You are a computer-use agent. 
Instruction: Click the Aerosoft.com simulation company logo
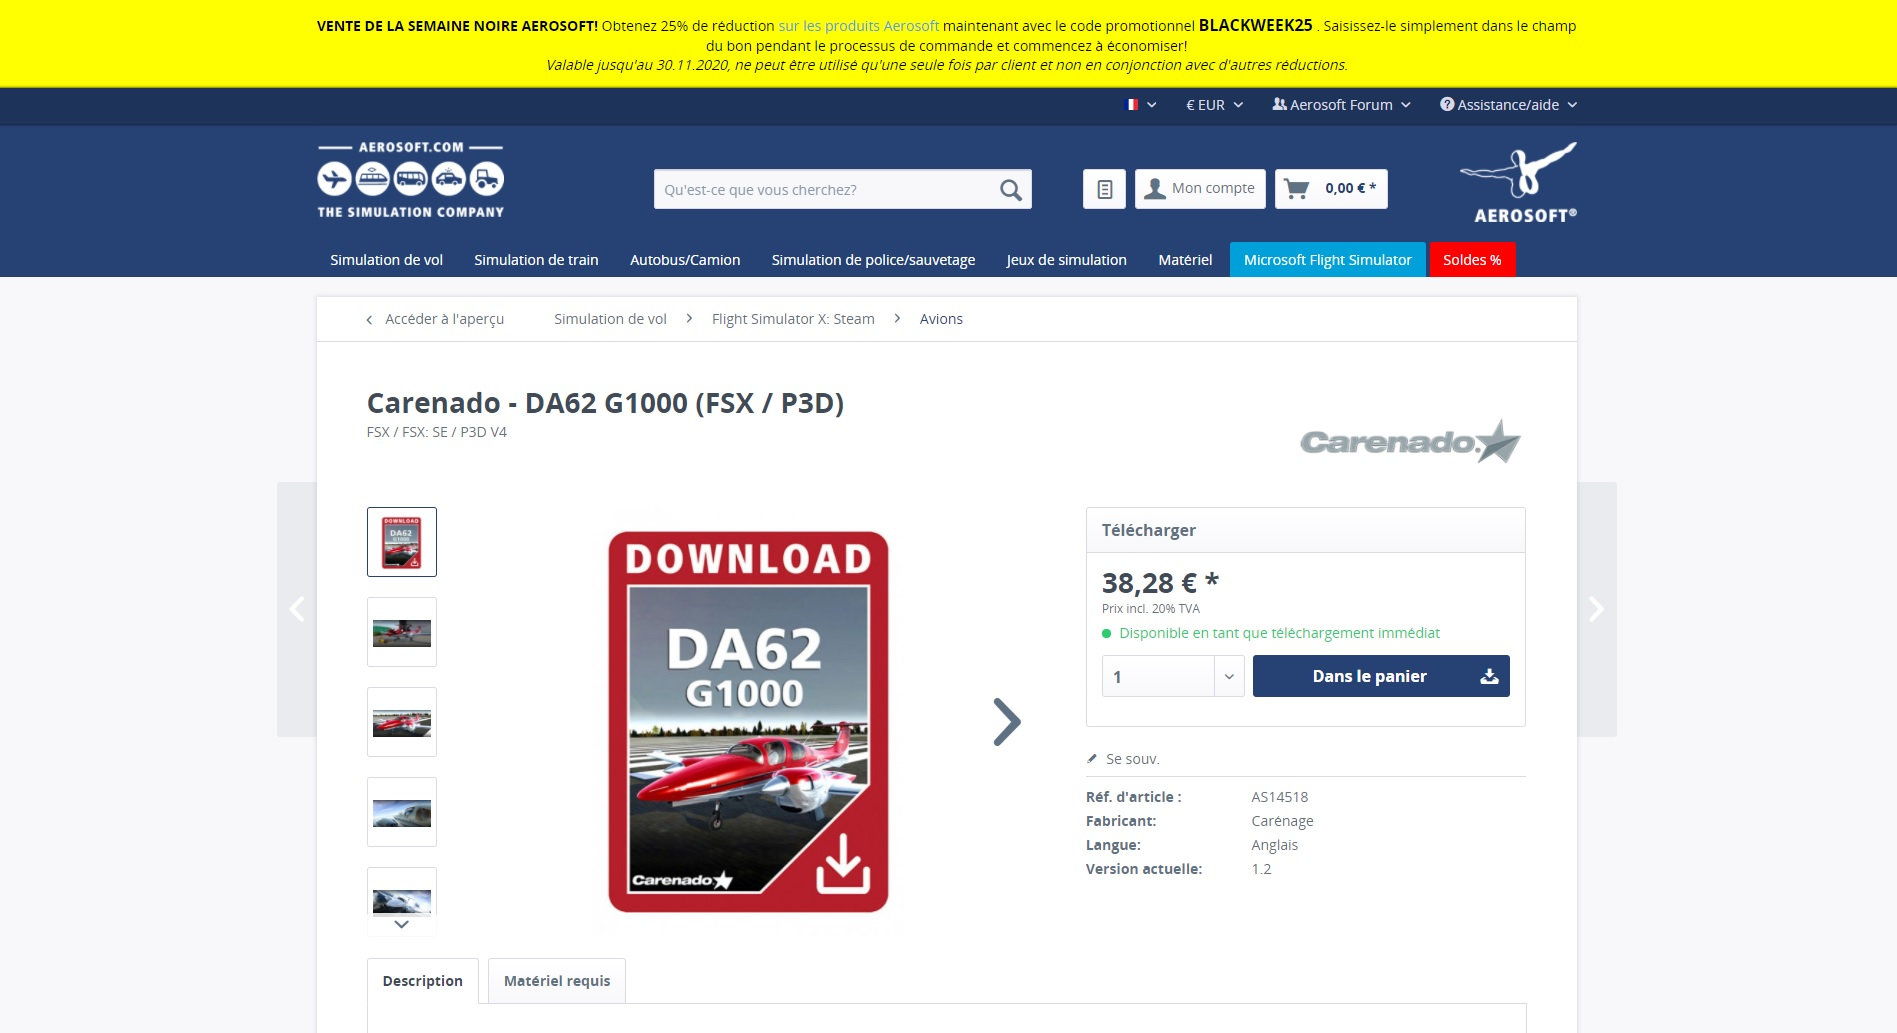[x=411, y=181]
